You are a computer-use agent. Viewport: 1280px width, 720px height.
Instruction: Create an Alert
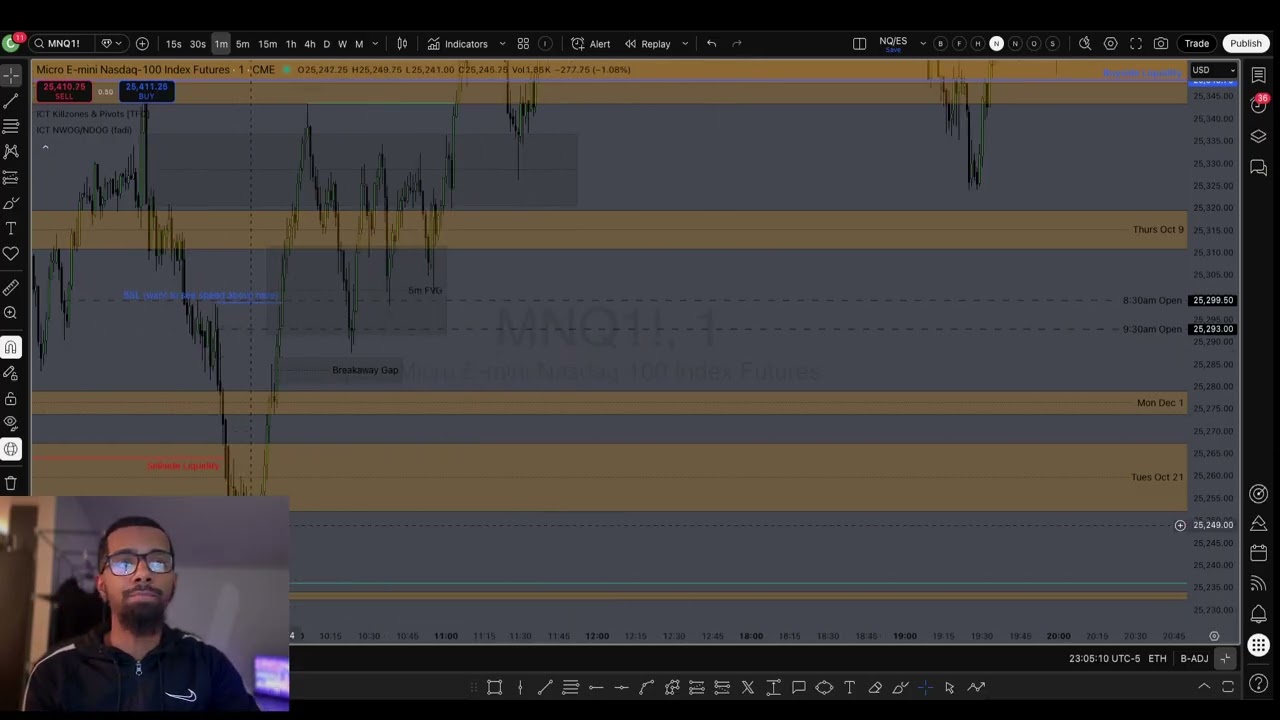point(590,44)
